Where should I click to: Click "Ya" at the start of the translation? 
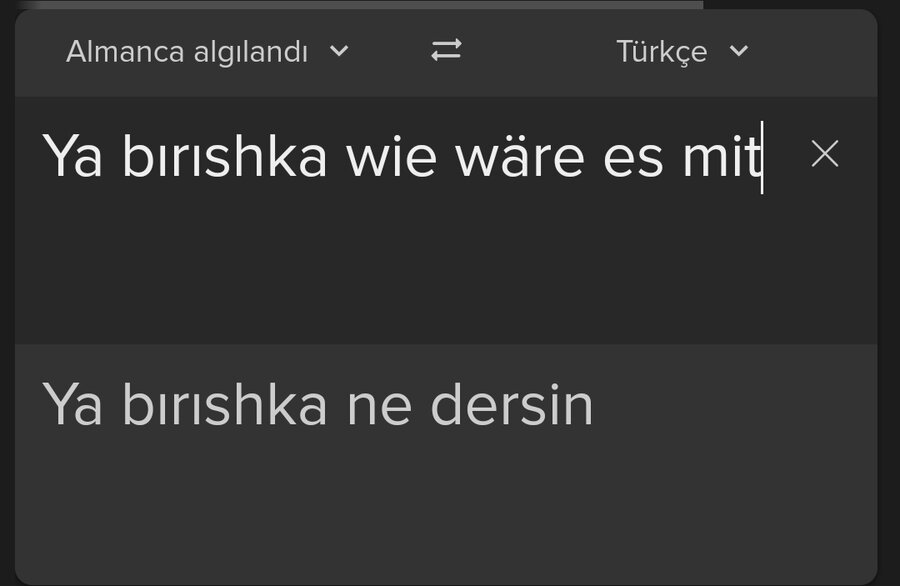[x=73, y=405]
